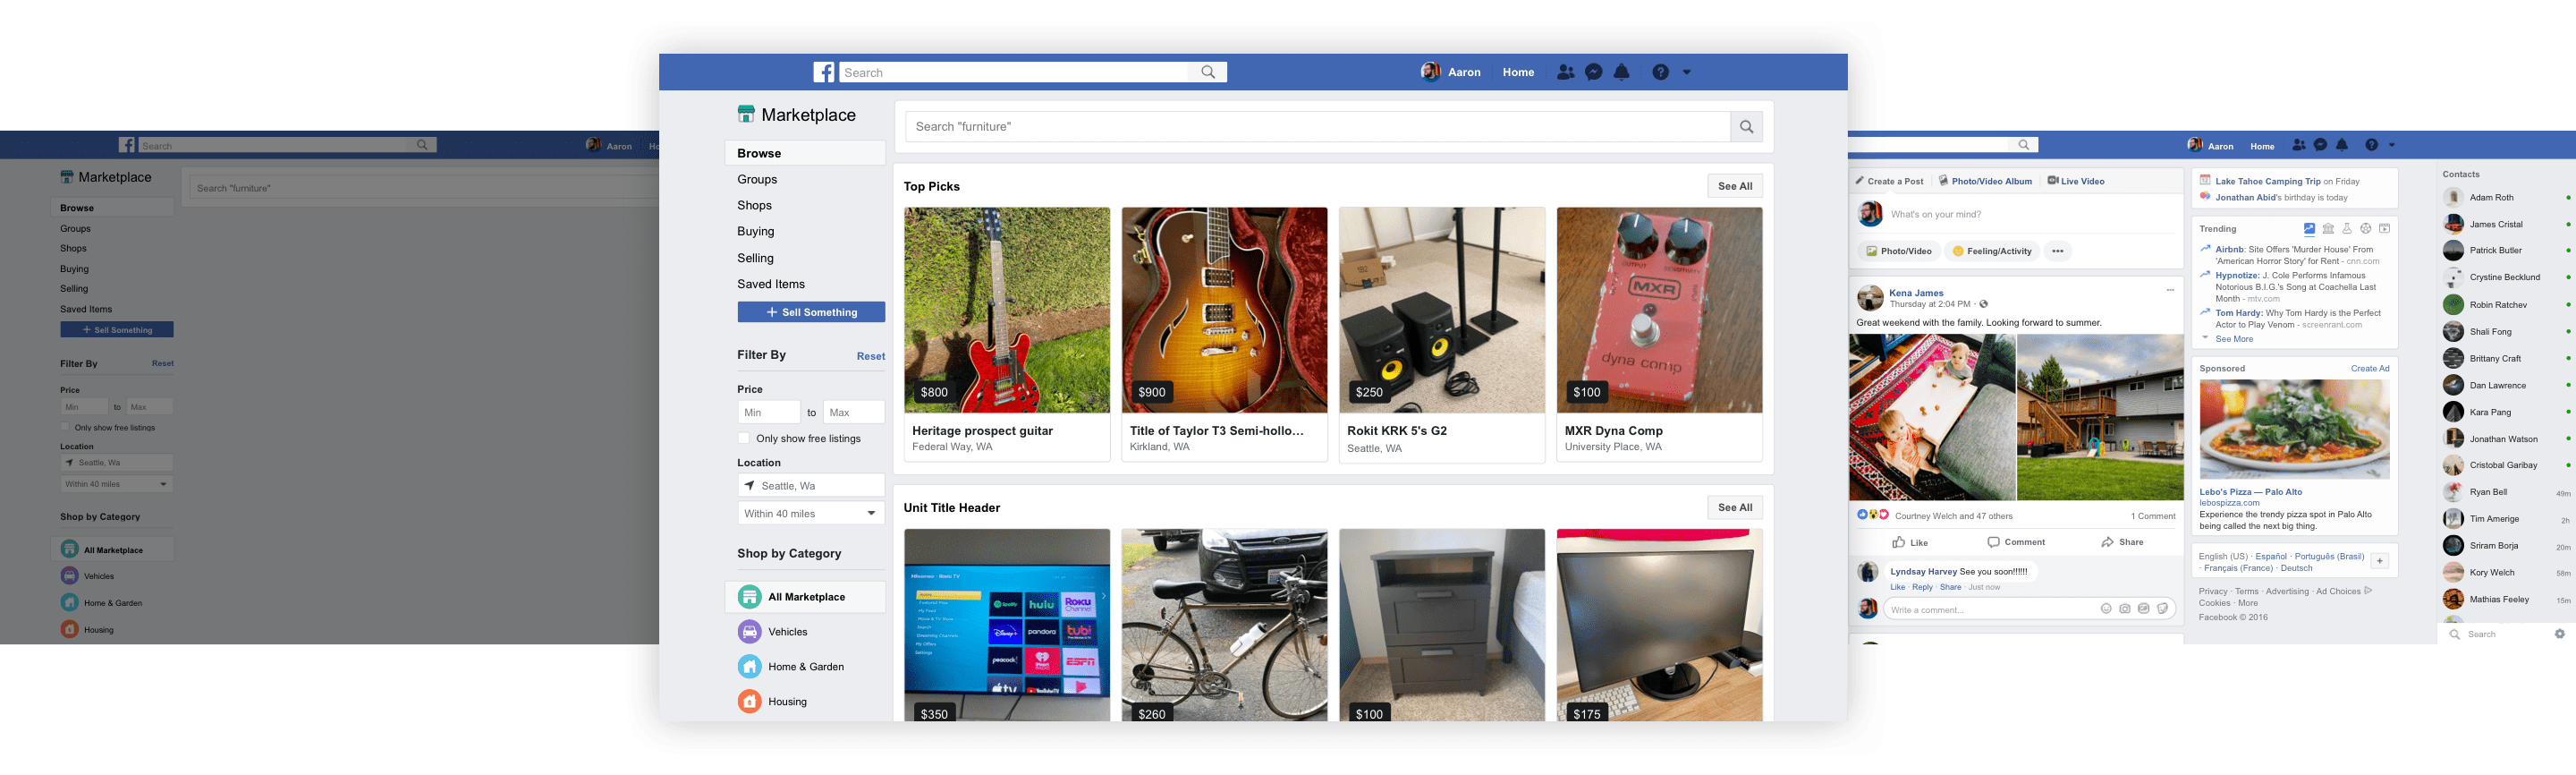Click emoji icon in comment box
Screen dimensions: 2576x775
tap(2106, 609)
